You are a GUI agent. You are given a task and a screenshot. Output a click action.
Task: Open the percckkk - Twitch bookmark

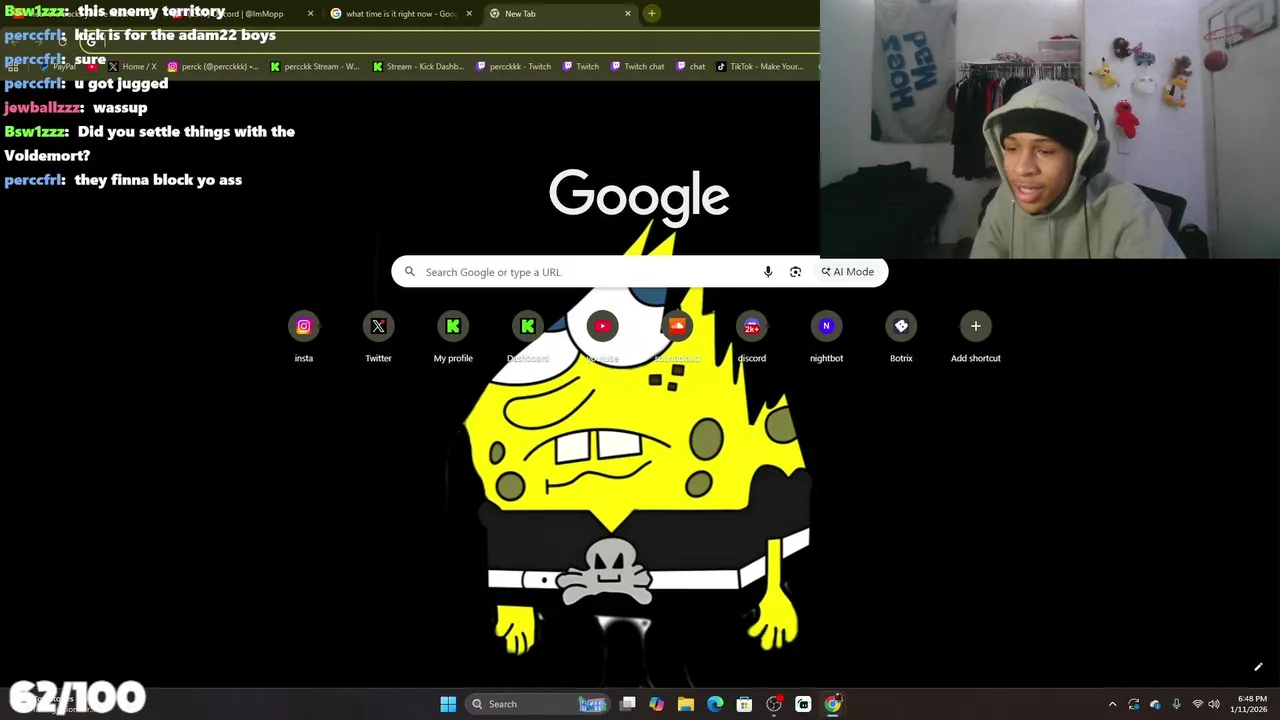pos(514,67)
